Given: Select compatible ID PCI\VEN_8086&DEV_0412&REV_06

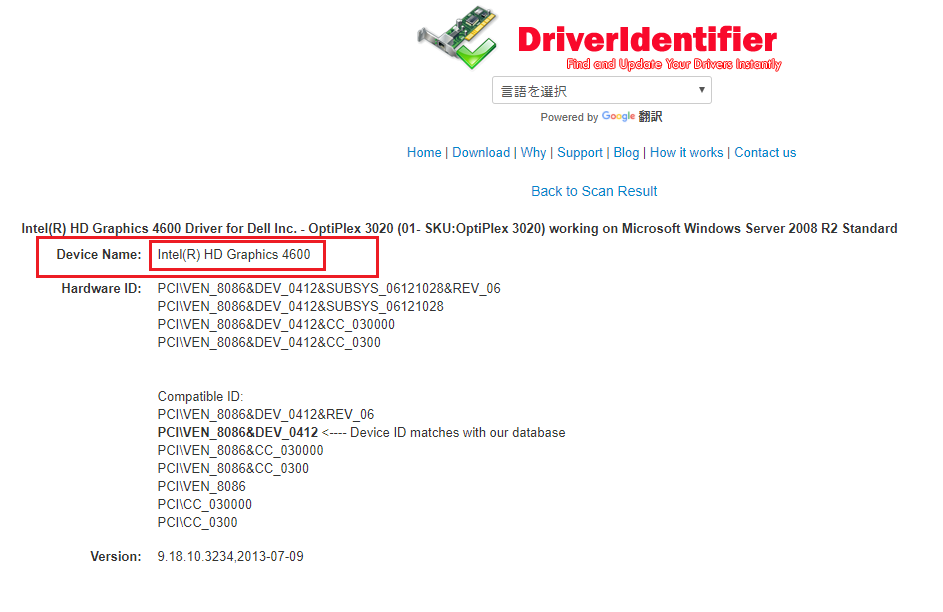Looking at the screenshot, I should [266, 415].
